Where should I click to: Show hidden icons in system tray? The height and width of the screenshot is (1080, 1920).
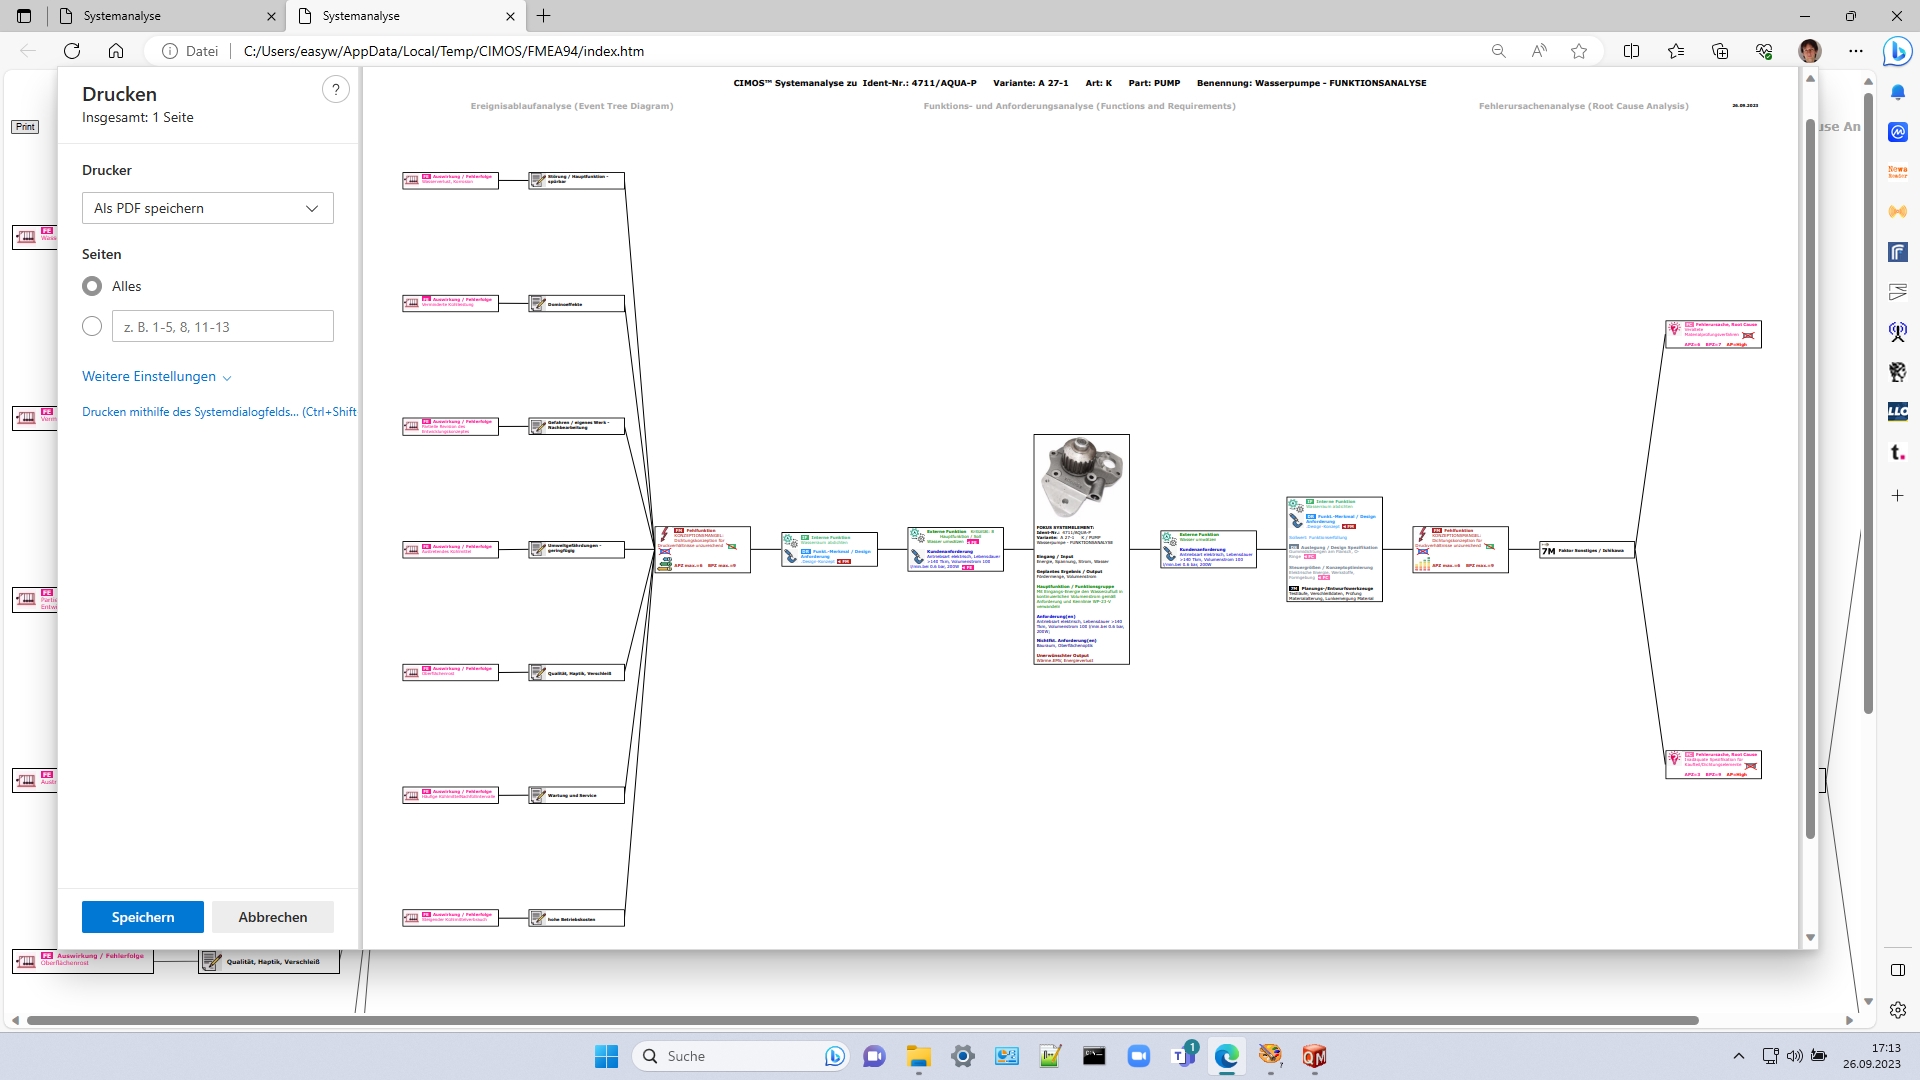[1738, 1056]
